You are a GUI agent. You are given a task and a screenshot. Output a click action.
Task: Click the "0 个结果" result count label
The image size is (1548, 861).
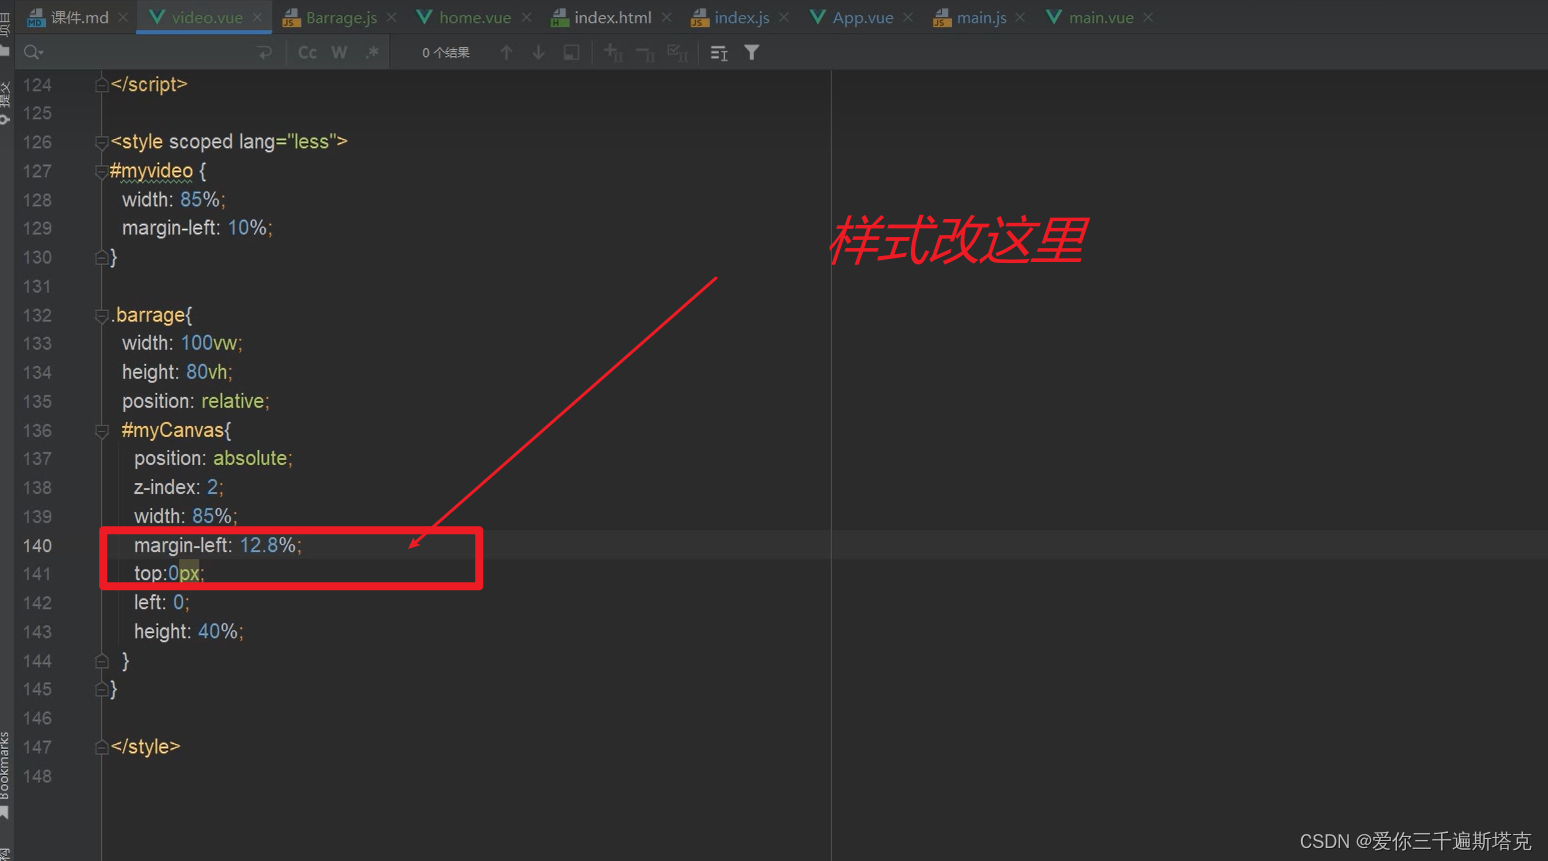click(446, 52)
